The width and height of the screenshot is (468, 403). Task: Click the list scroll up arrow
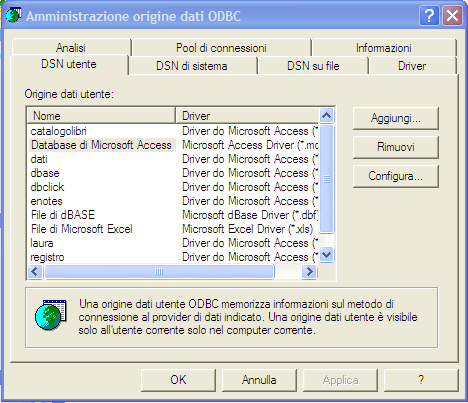[326, 116]
